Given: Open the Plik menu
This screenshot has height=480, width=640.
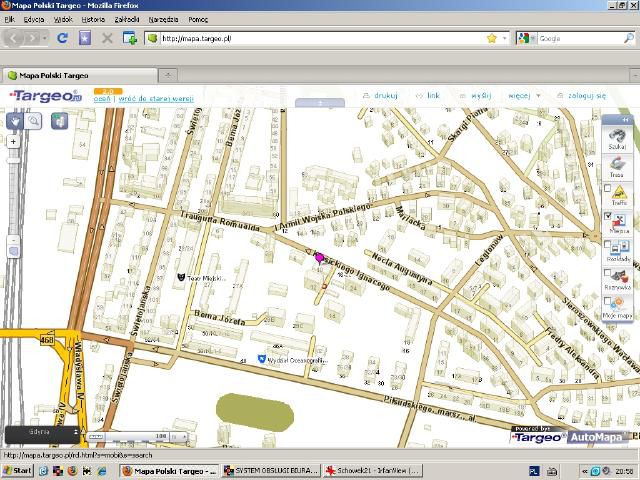Looking at the screenshot, I should tap(10, 19).
